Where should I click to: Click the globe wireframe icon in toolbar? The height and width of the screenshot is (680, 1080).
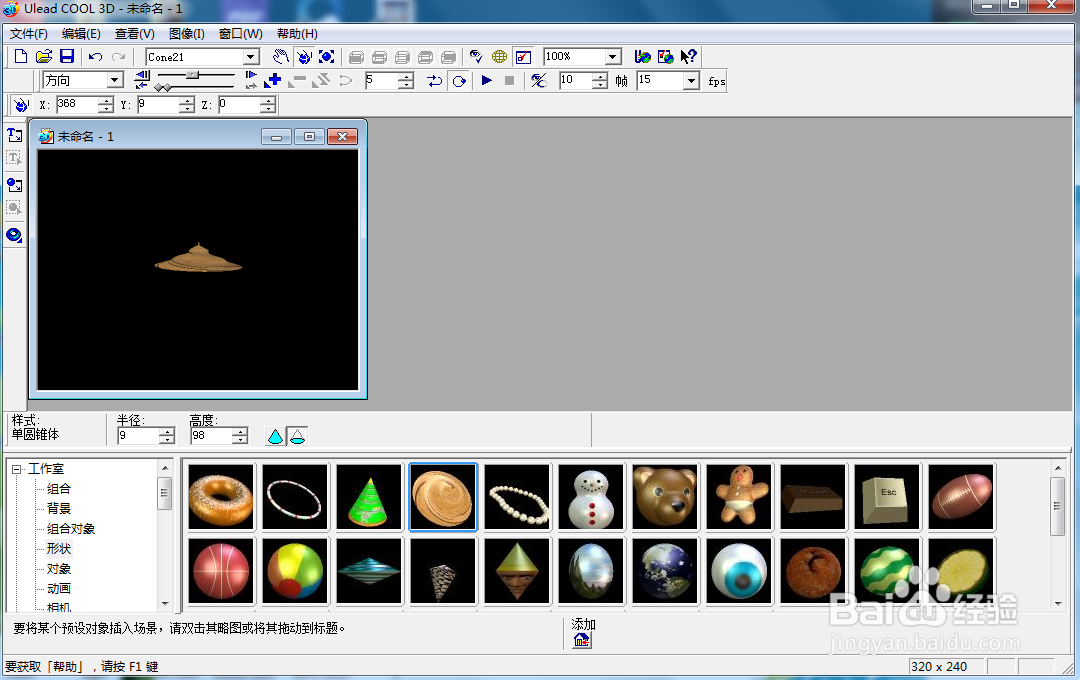499,56
